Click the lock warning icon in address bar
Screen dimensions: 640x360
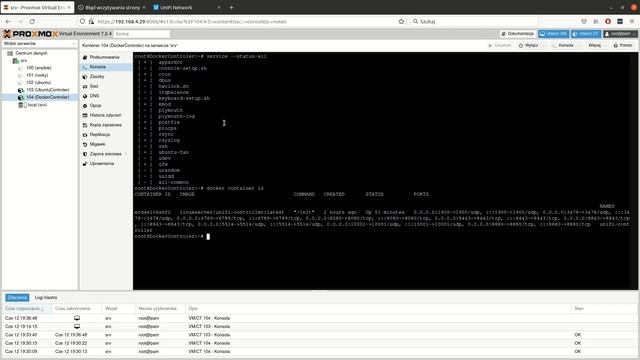(x=91, y=21)
